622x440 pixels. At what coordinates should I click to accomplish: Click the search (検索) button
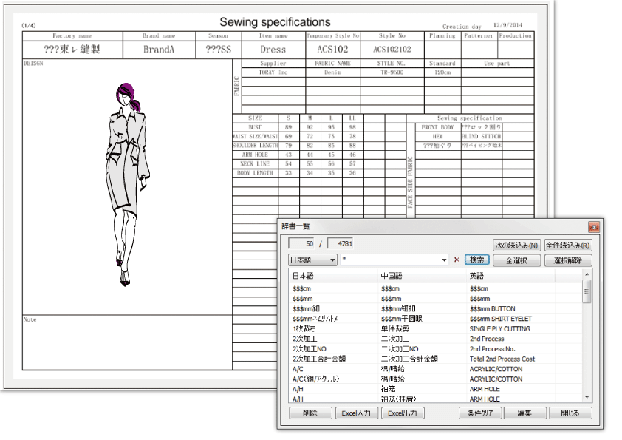coord(476,260)
